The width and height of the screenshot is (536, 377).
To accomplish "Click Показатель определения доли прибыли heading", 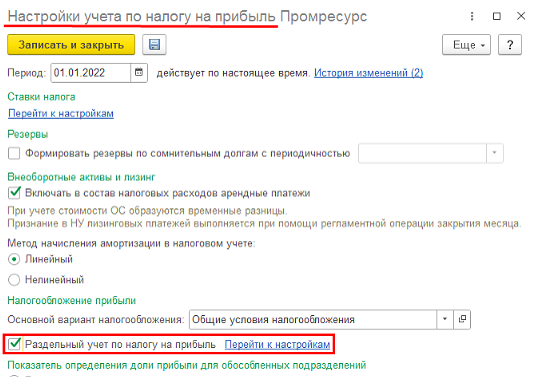I will 187,365.
